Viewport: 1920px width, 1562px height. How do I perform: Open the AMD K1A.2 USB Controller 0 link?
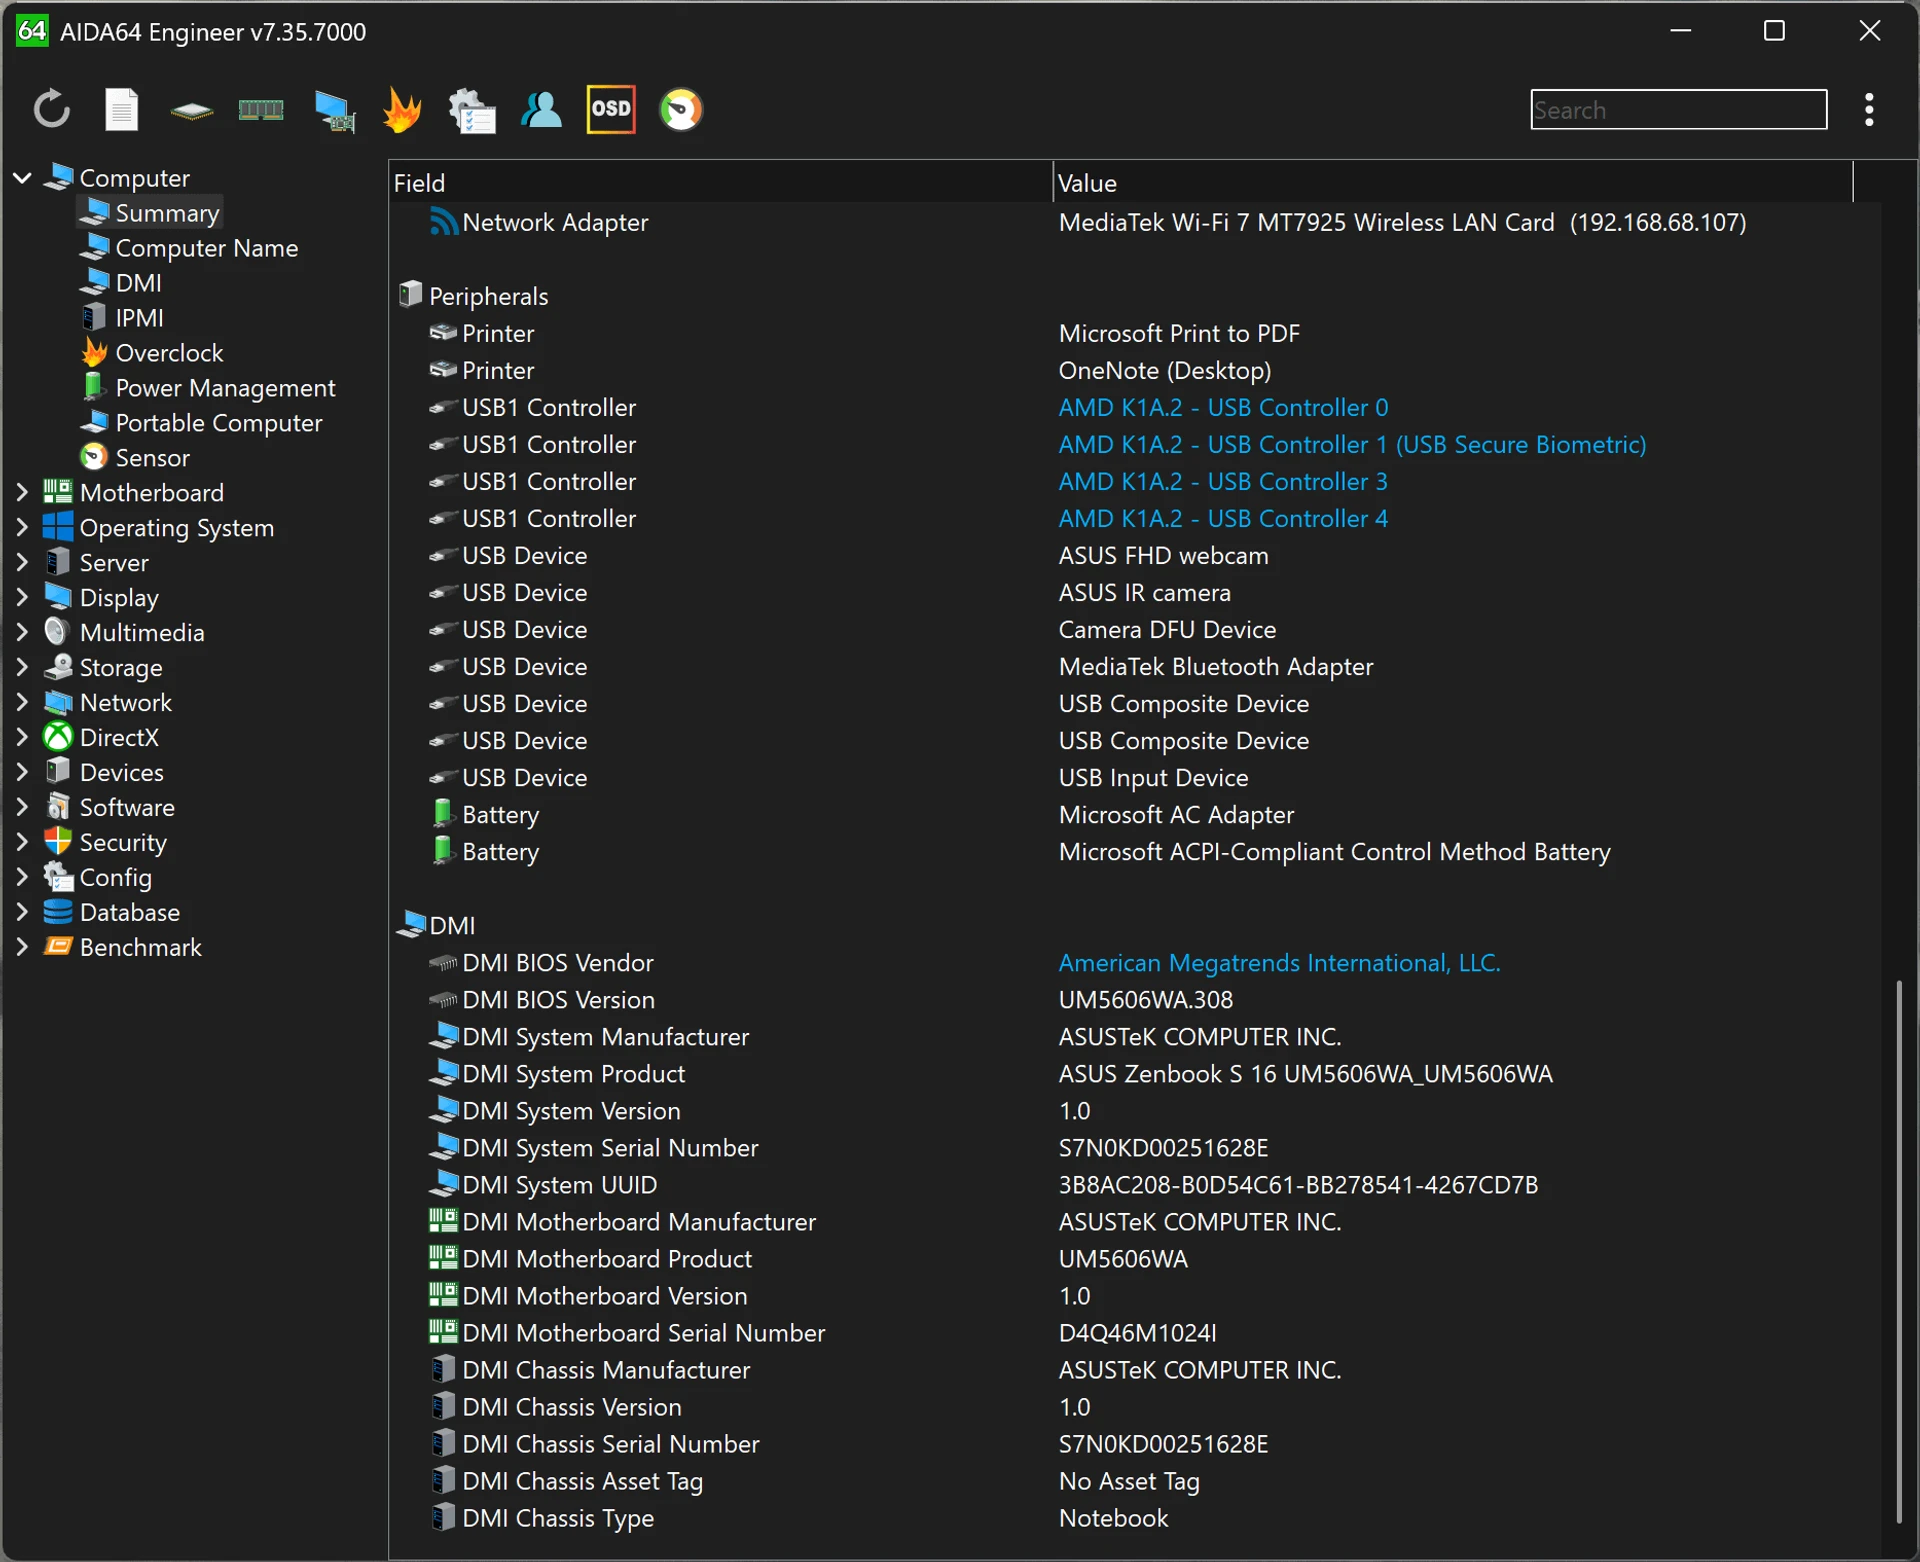[x=1223, y=407]
